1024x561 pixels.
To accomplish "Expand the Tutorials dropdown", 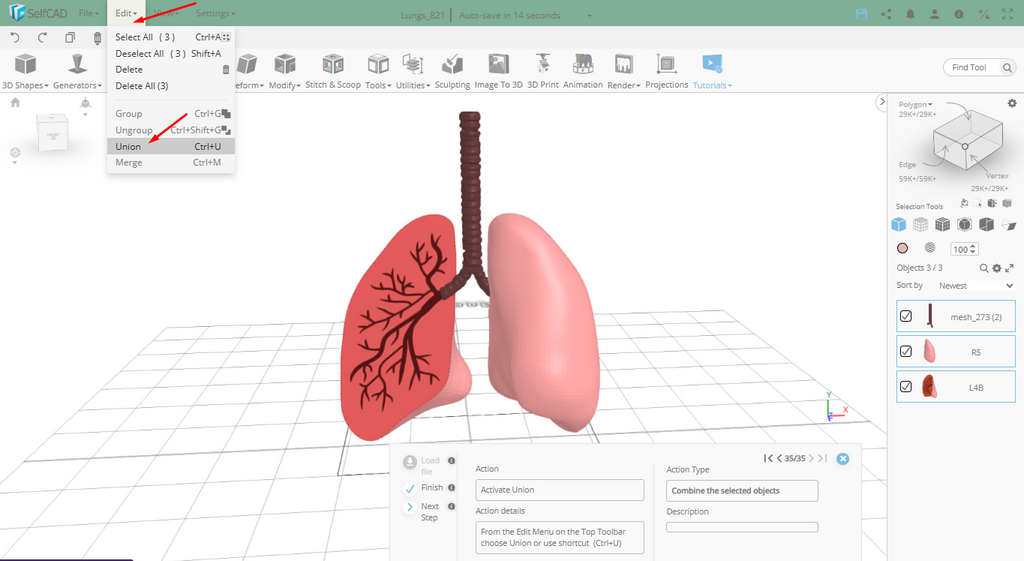I will (712, 85).
